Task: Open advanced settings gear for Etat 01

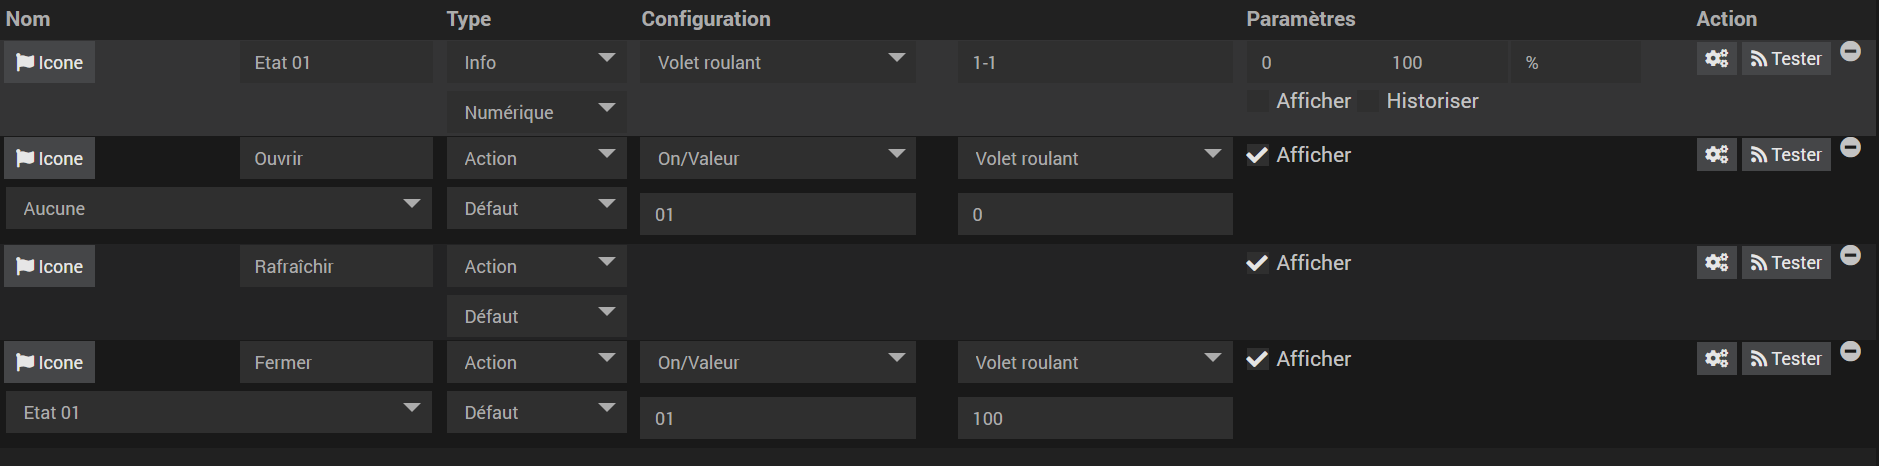Action: [x=1716, y=59]
